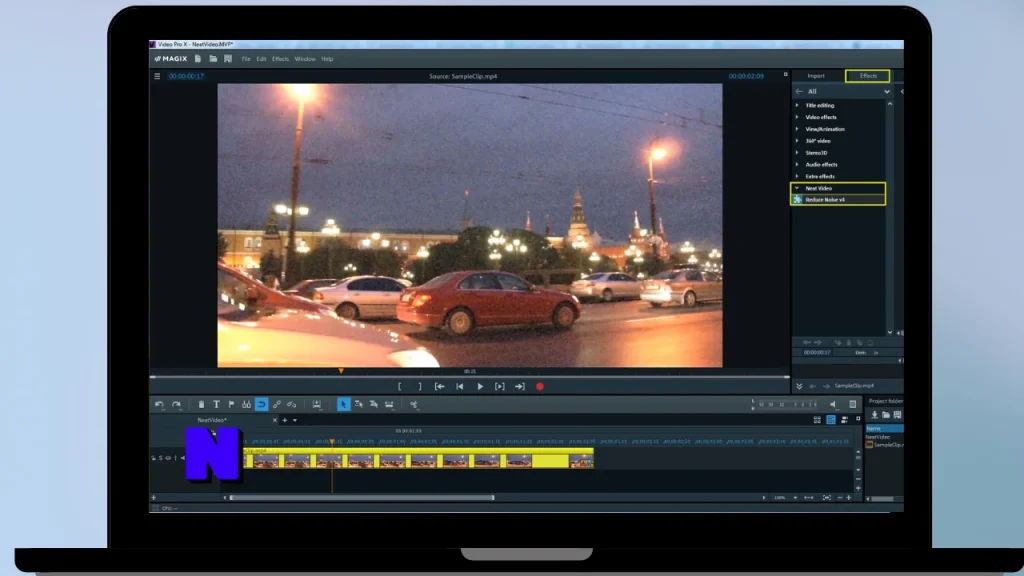The height and width of the screenshot is (576, 1024).
Task: Switch to the Effects tab
Action: (868, 76)
